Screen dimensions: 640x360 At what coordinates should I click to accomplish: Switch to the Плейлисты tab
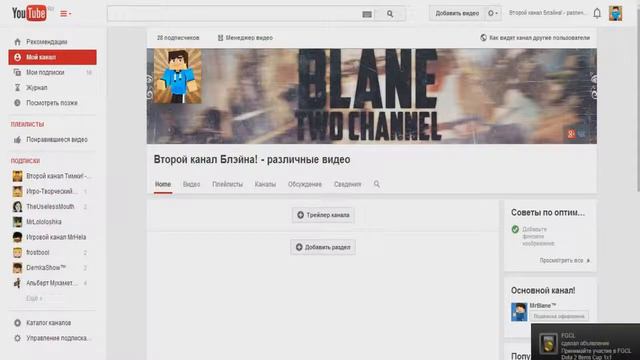pyautogui.click(x=227, y=184)
